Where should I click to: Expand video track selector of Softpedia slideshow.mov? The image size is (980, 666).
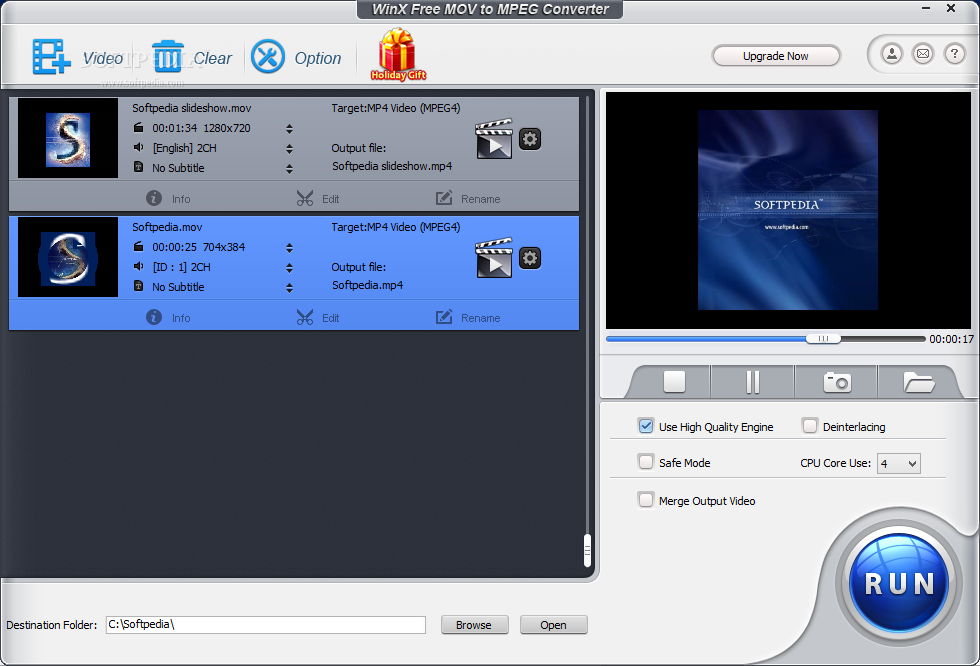(x=289, y=129)
